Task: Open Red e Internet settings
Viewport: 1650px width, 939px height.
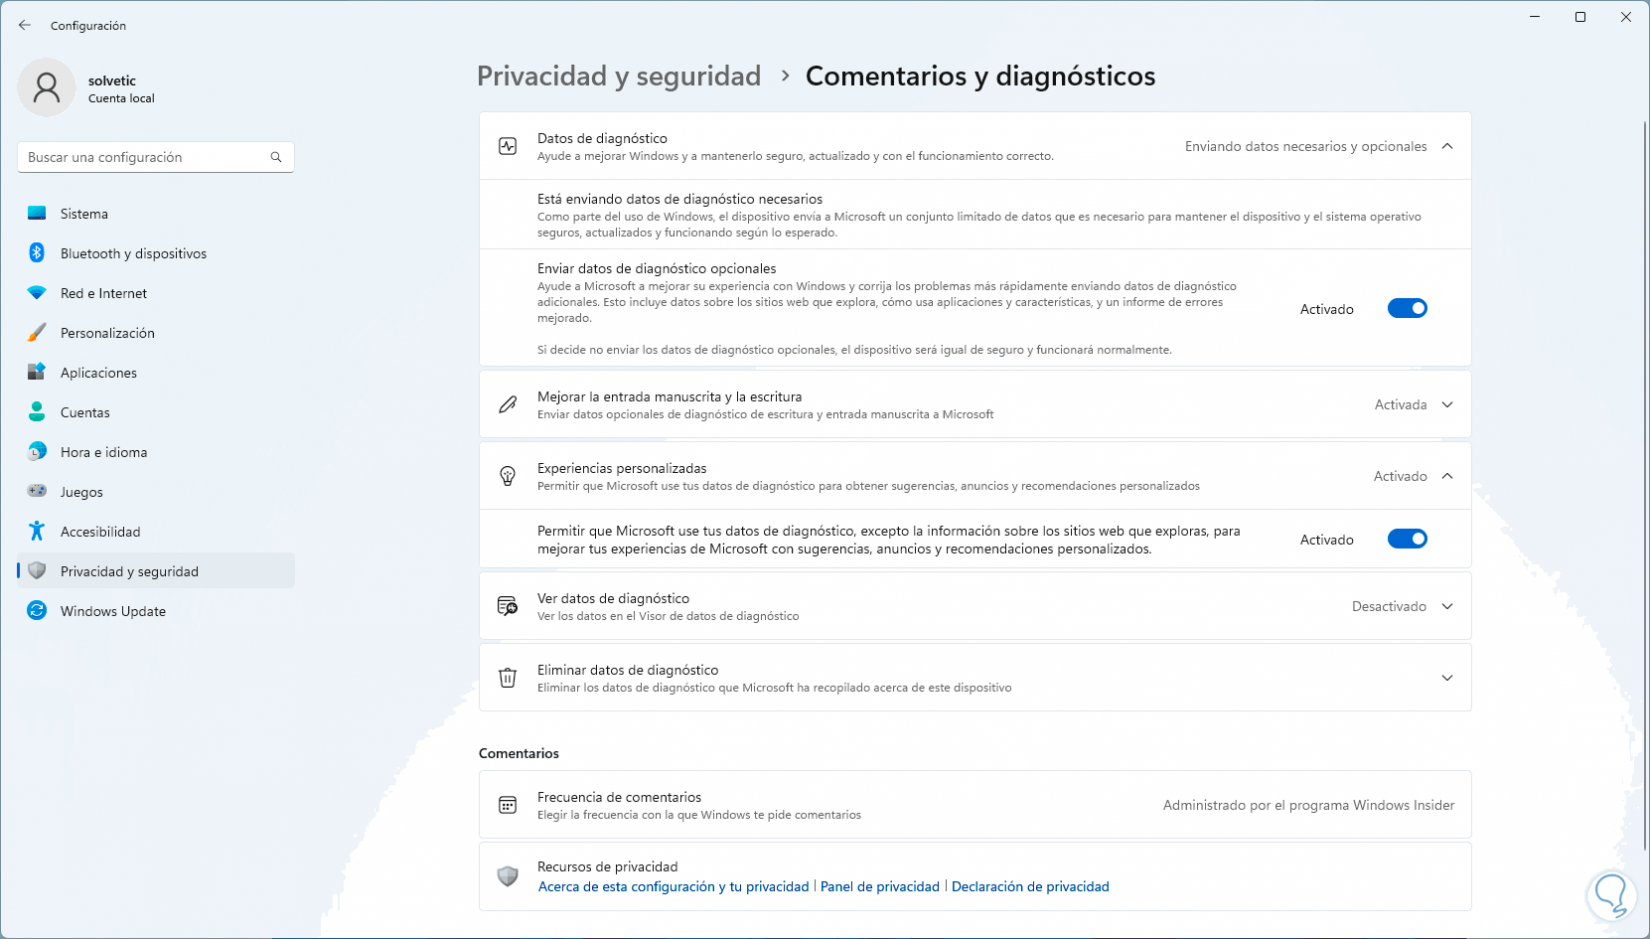Action: click(x=103, y=293)
